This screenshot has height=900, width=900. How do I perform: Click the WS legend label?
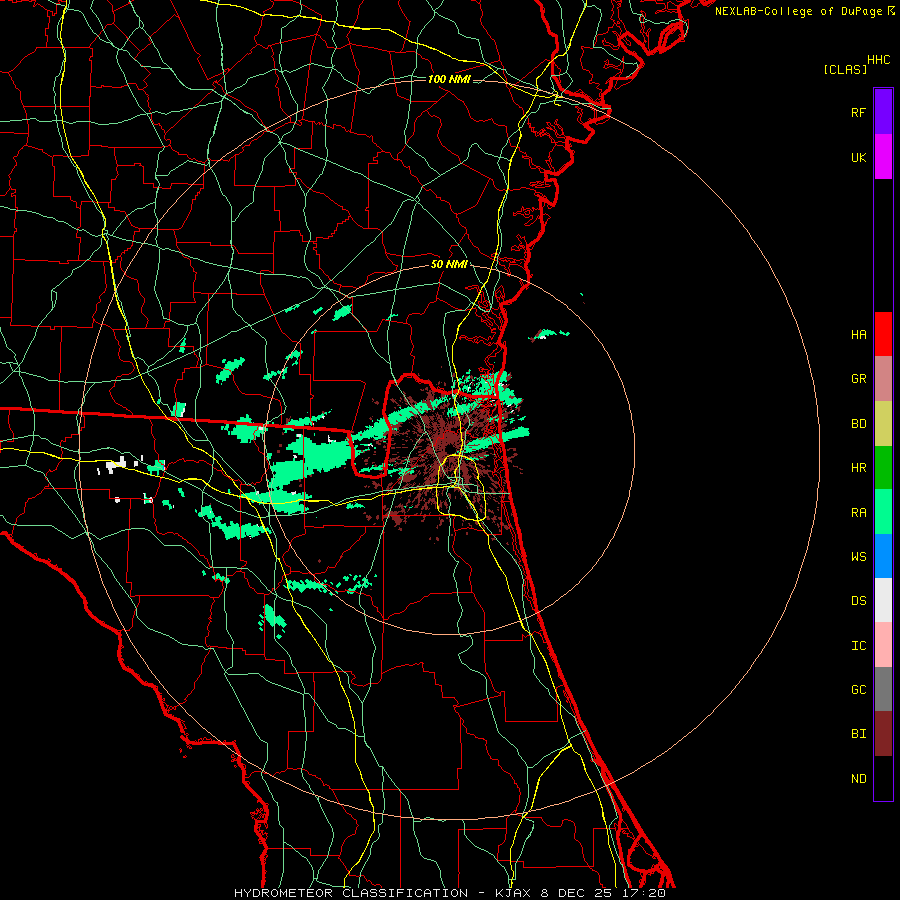pos(858,556)
